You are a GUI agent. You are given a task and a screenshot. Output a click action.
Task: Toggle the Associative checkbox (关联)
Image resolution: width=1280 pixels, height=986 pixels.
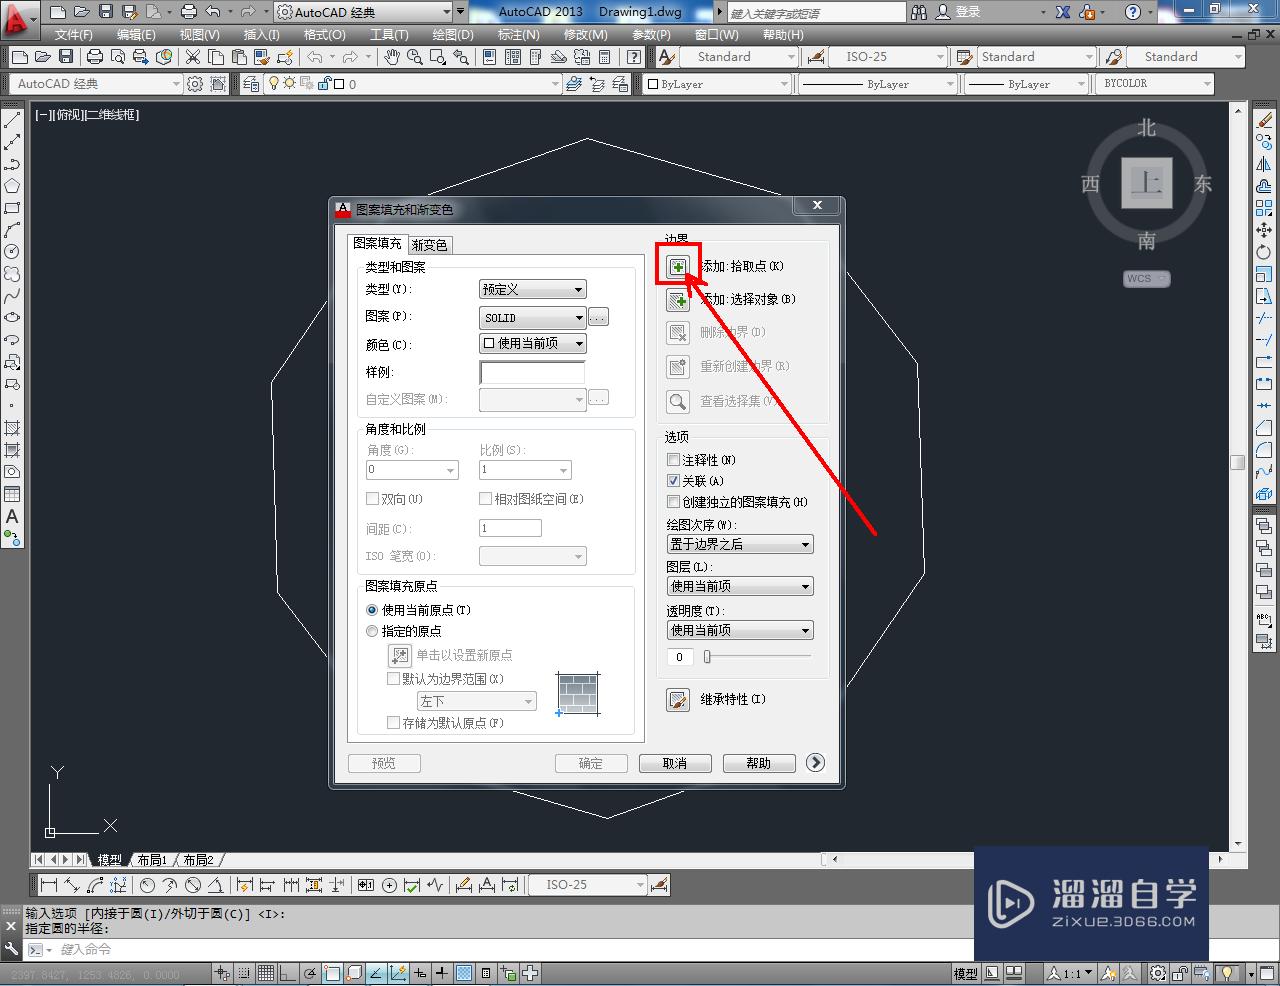point(674,481)
